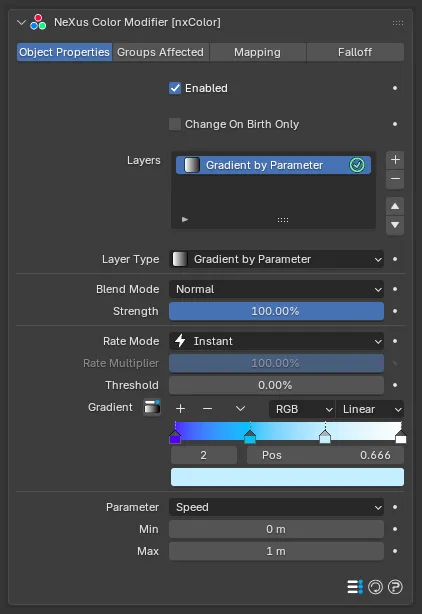Select the white gradient stop
The width and height of the screenshot is (422, 614).
400,437
